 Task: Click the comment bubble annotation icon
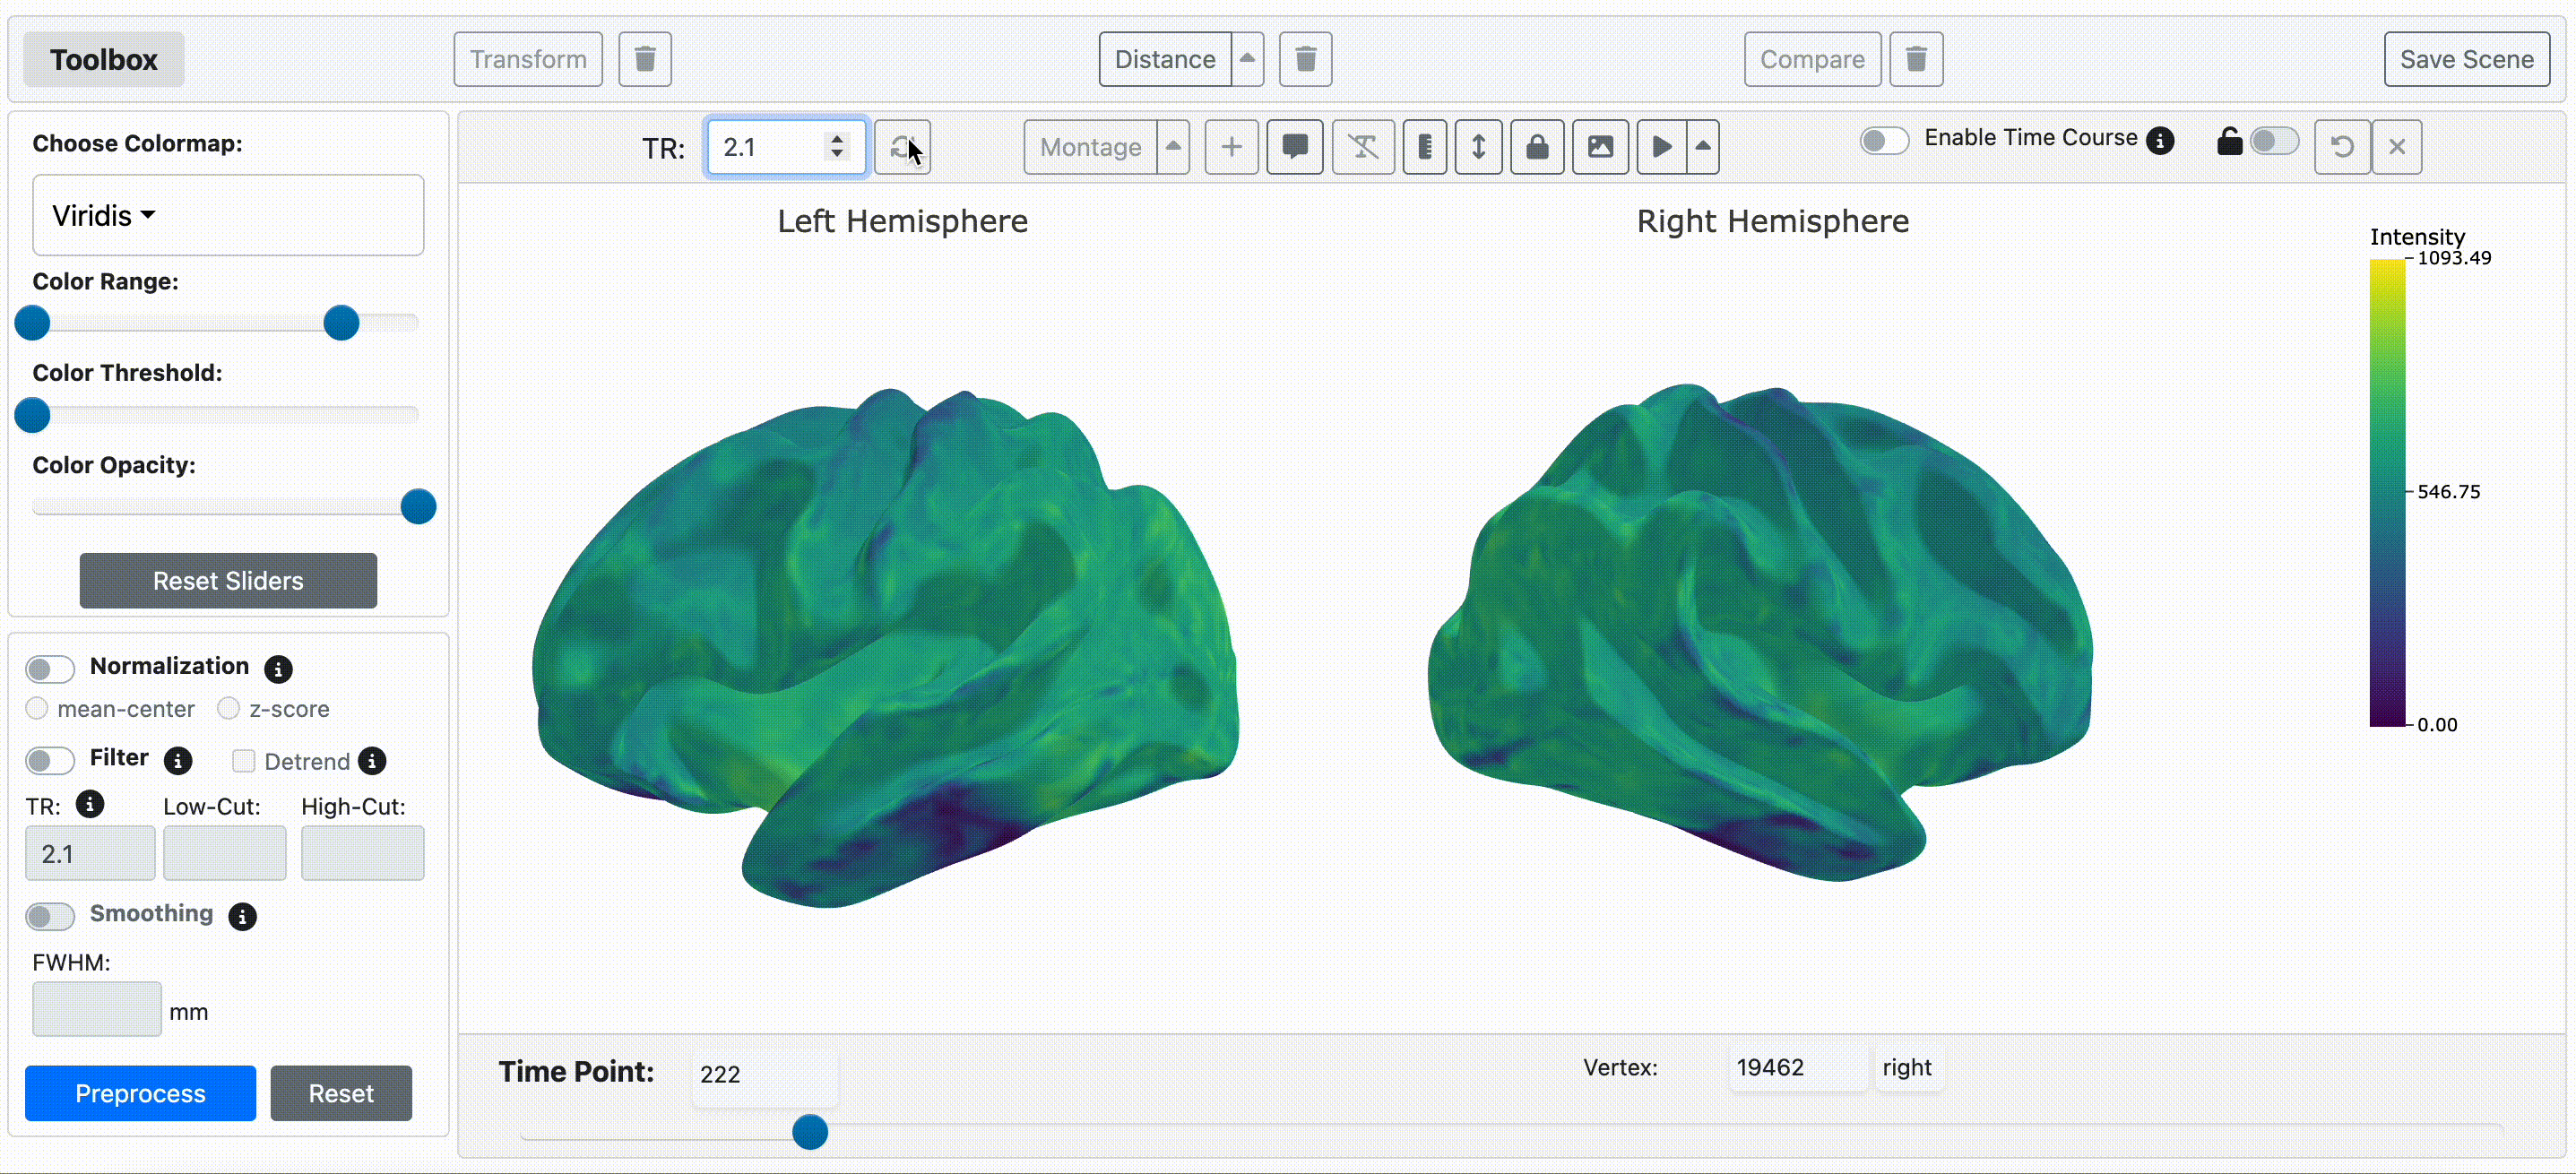(1295, 147)
